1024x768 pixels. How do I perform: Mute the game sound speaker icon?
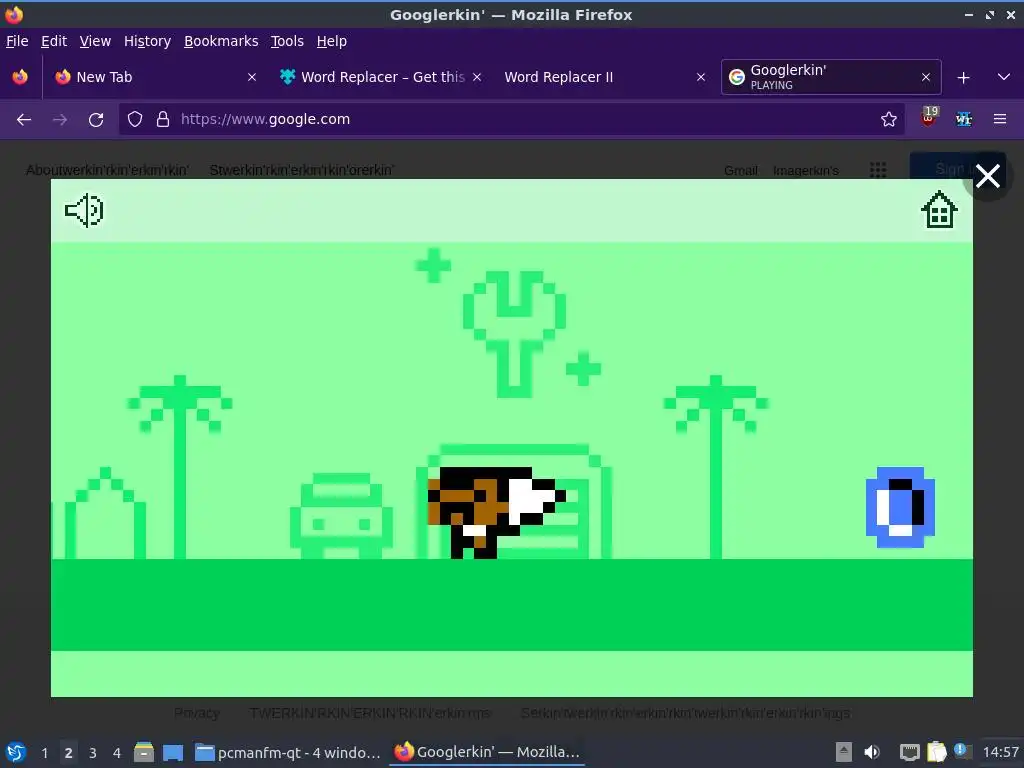point(84,210)
